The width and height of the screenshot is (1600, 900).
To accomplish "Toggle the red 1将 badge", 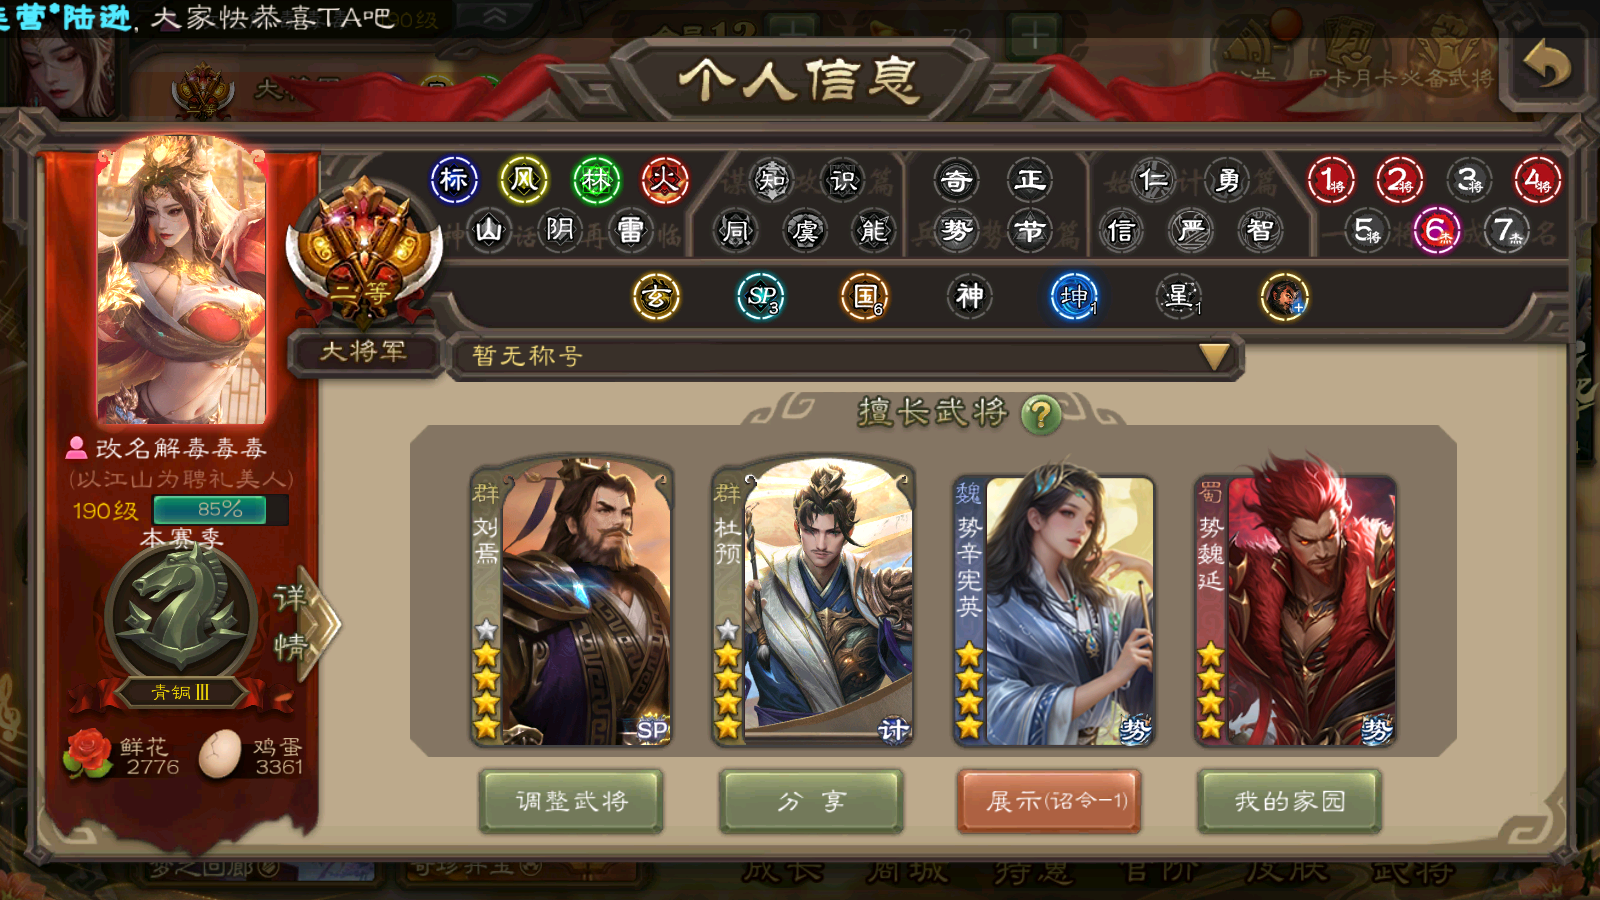I will (x=1331, y=180).
